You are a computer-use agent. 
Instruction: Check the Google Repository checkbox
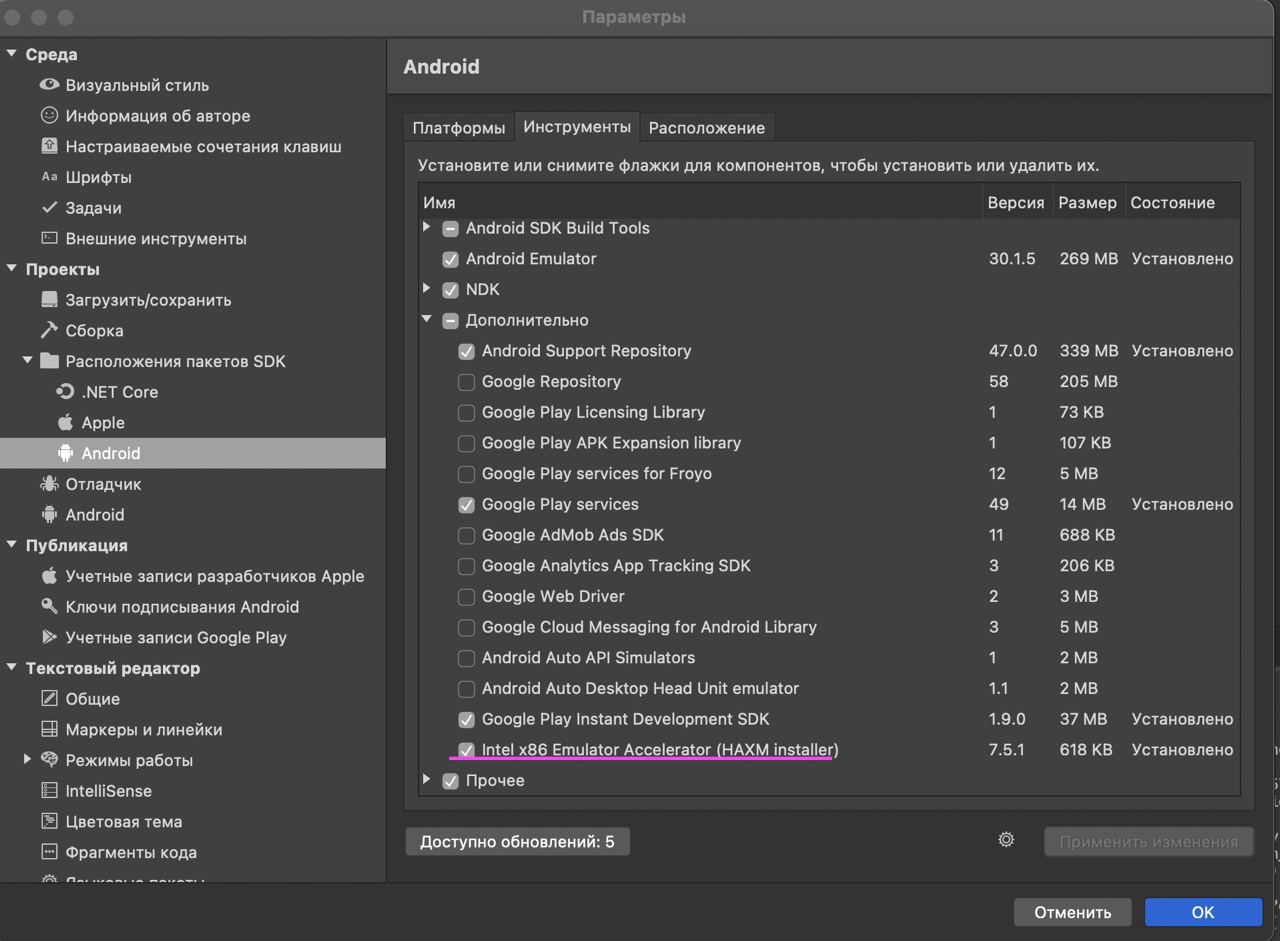[466, 382]
